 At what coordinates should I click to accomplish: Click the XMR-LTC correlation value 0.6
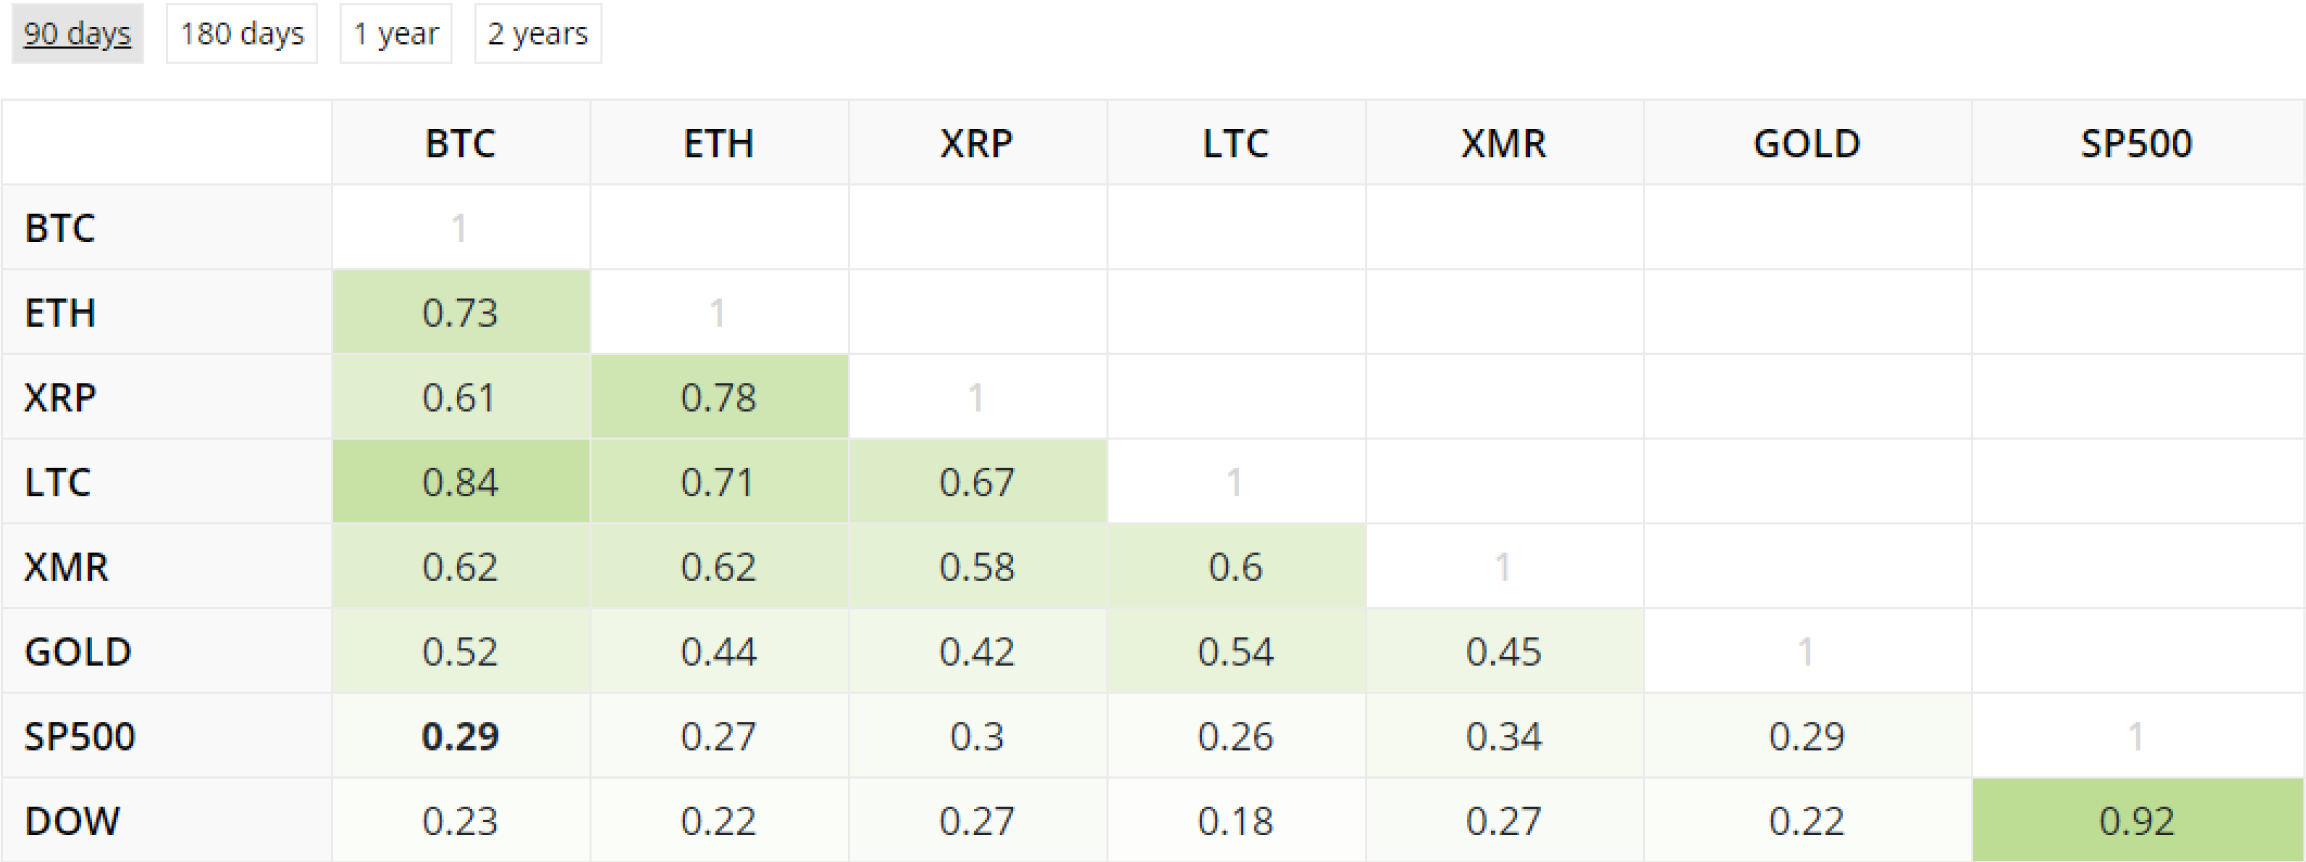coord(1235,567)
